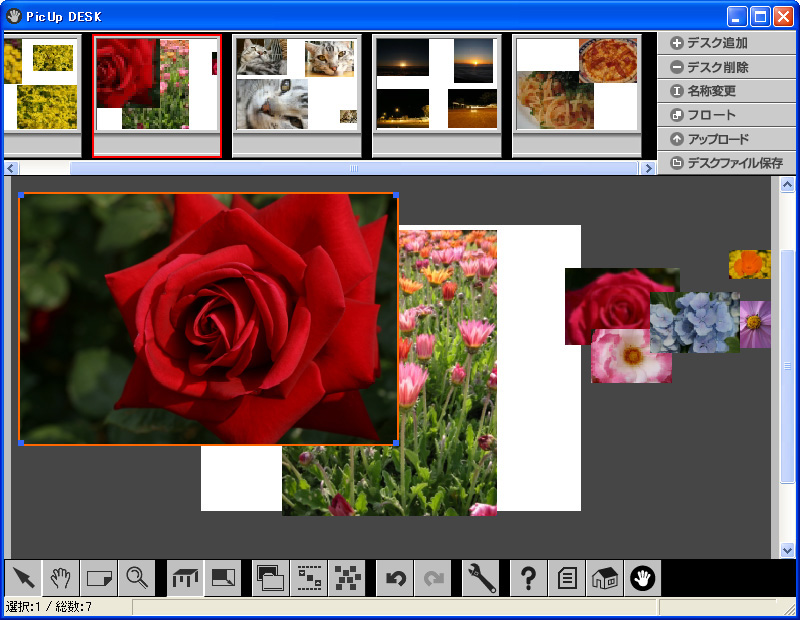Select the food photos desk thumbnail
The image size is (800, 620).
577,86
